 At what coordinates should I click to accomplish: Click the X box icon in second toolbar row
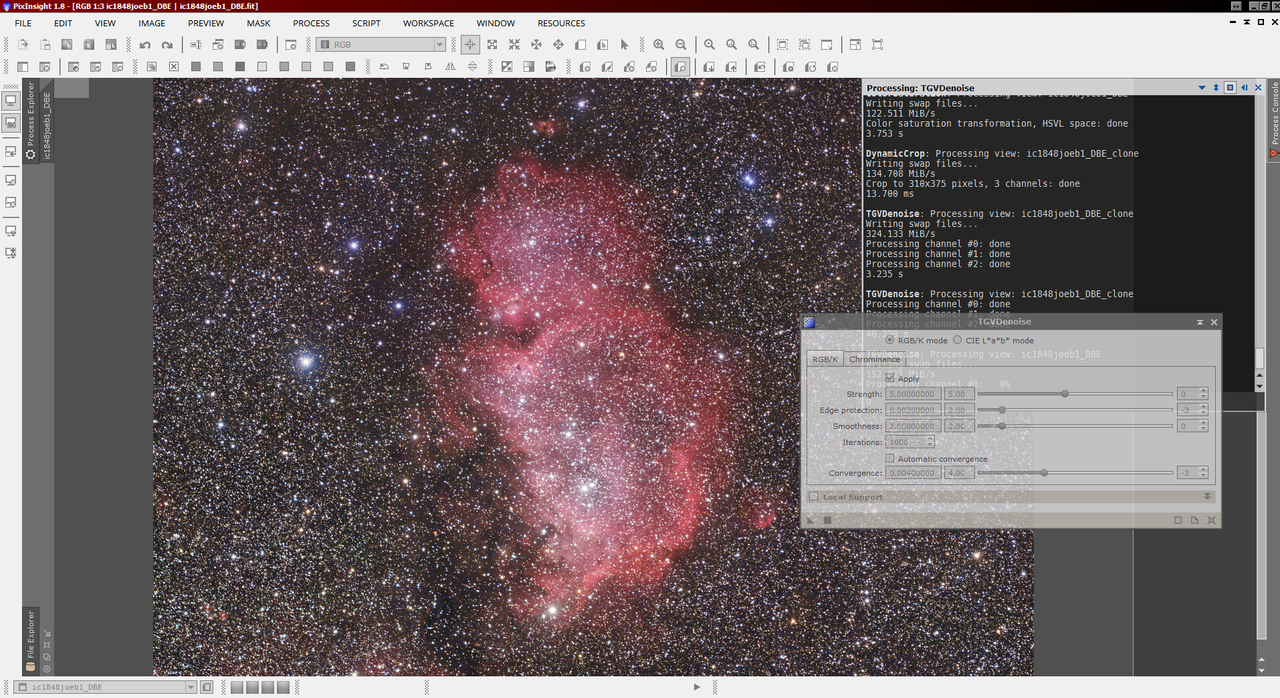pos(174,67)
